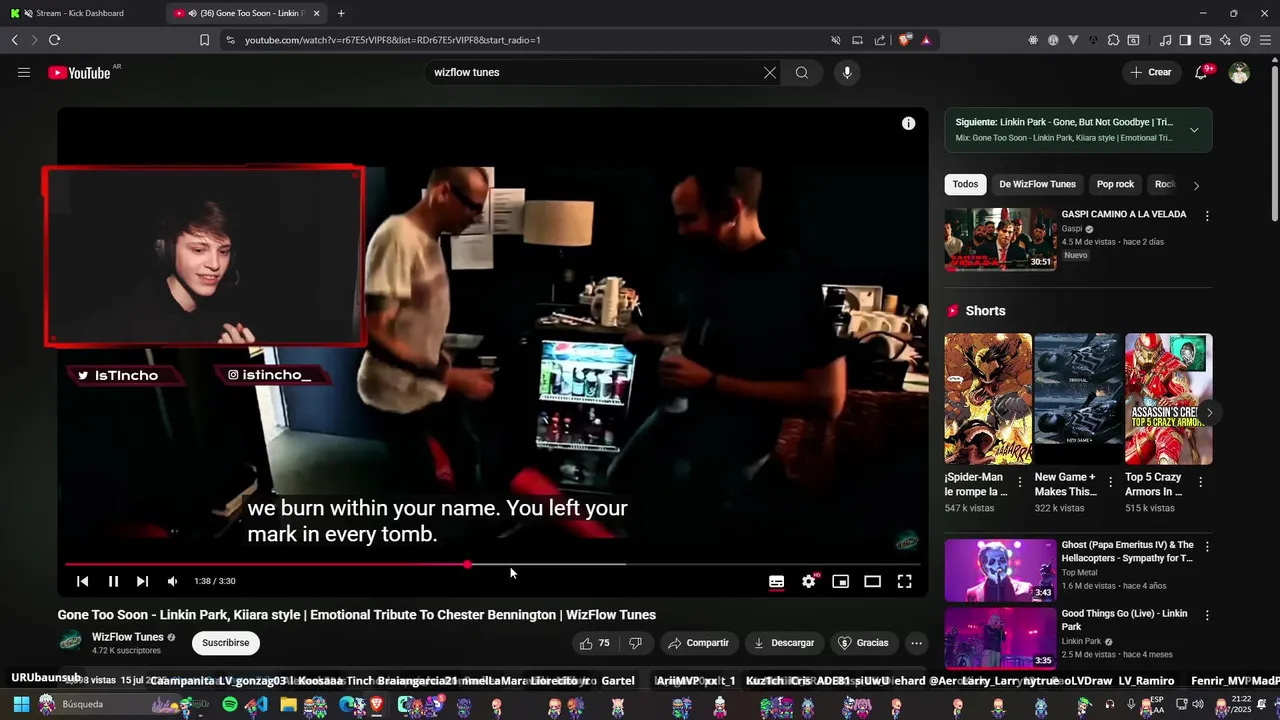Open GASPI CAMINO A LA VELADA thumbnail
The image size is (1280, 720).
(1000, 239)
